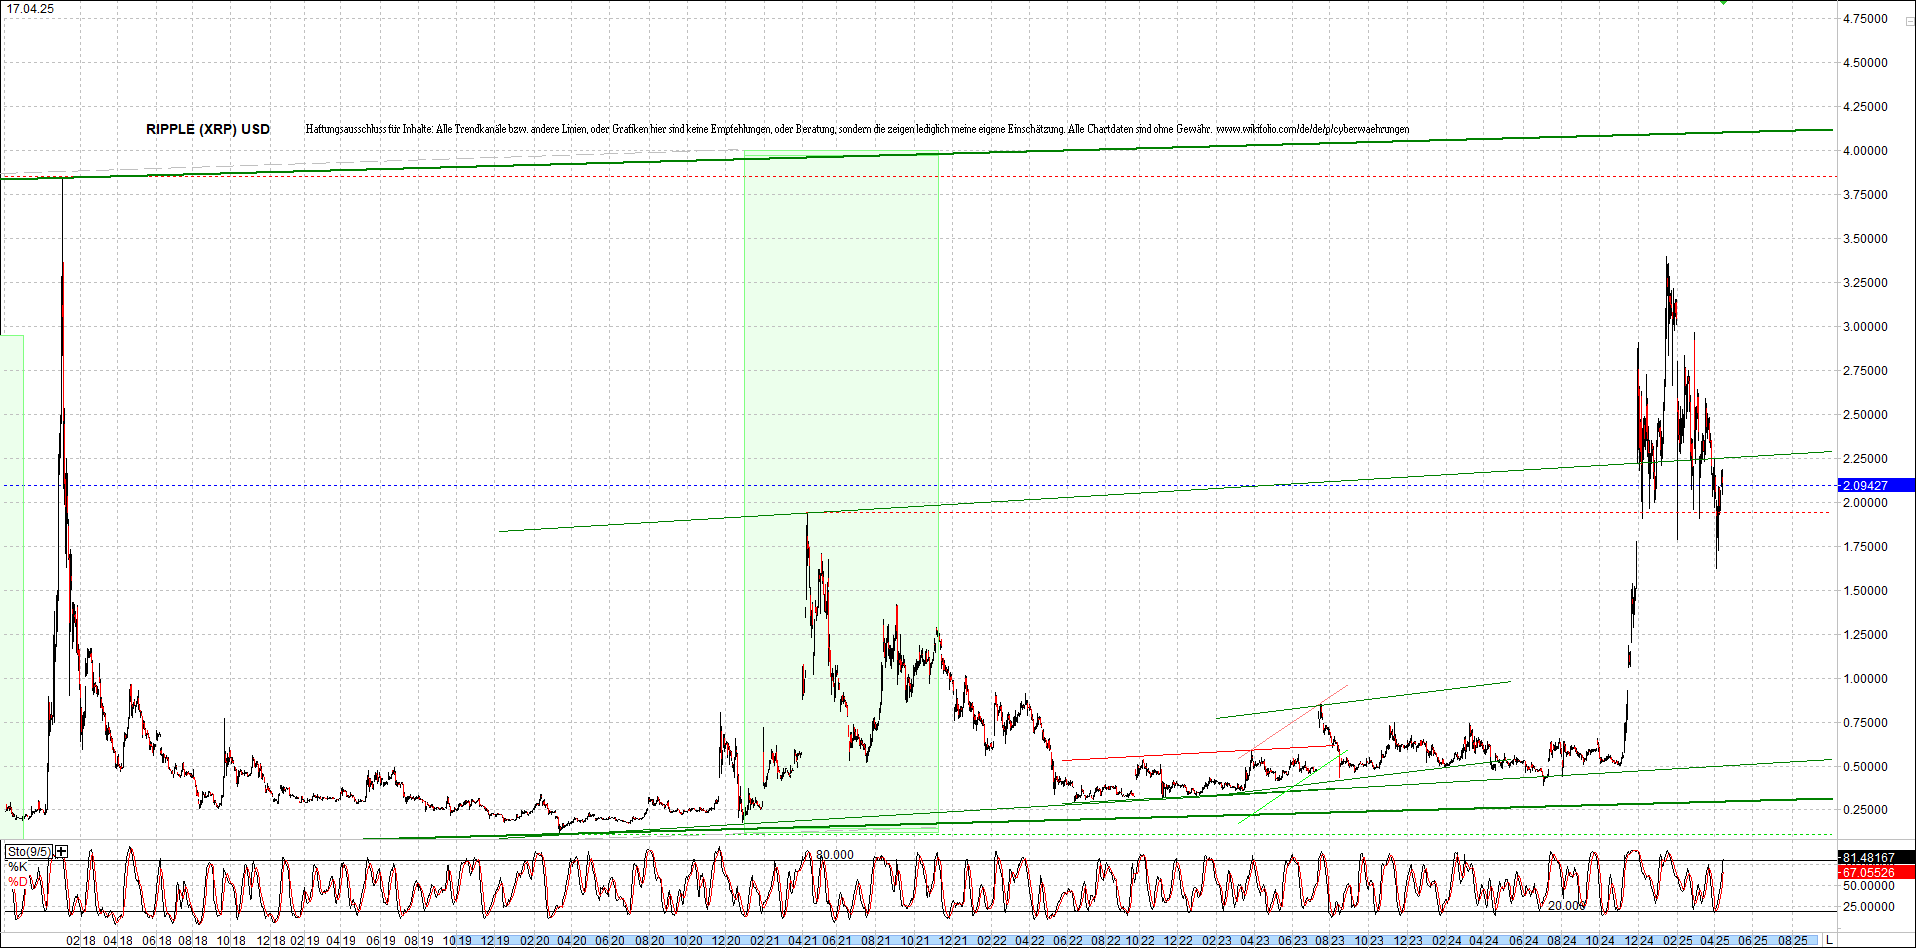1916x948 pixels.
Task: Open the wikifolio.com/de/de/p/cyberwaehrungen link
Action: tap(1312, 129)
